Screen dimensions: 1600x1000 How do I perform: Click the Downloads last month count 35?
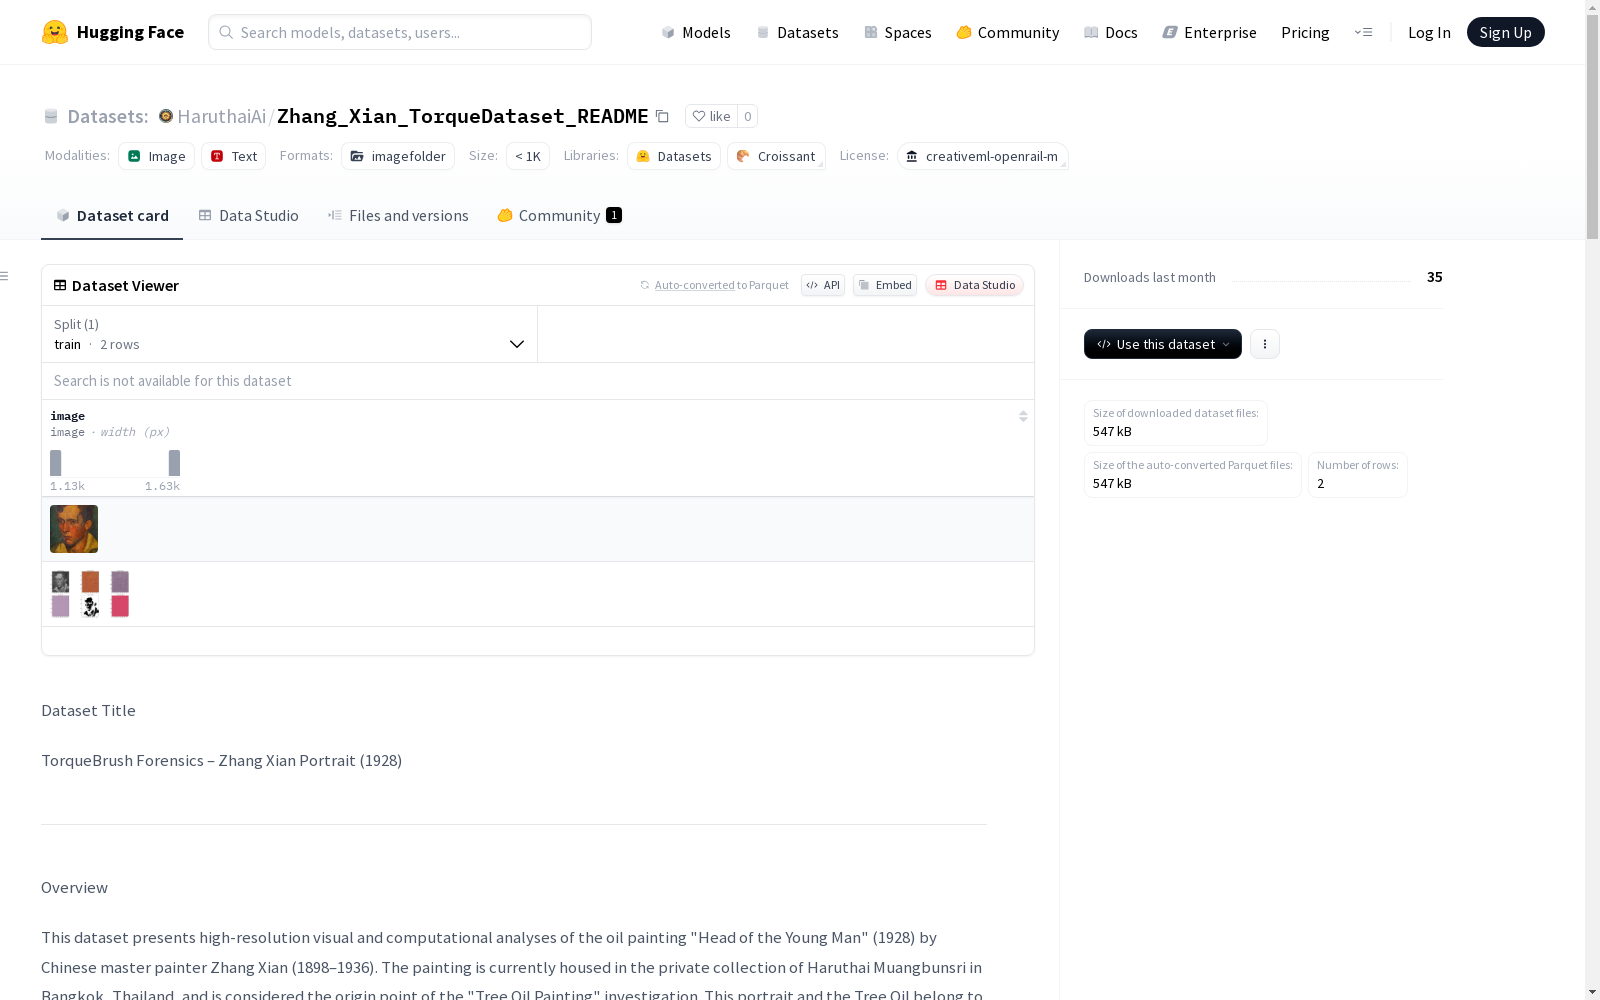[x=1435, y=277]
